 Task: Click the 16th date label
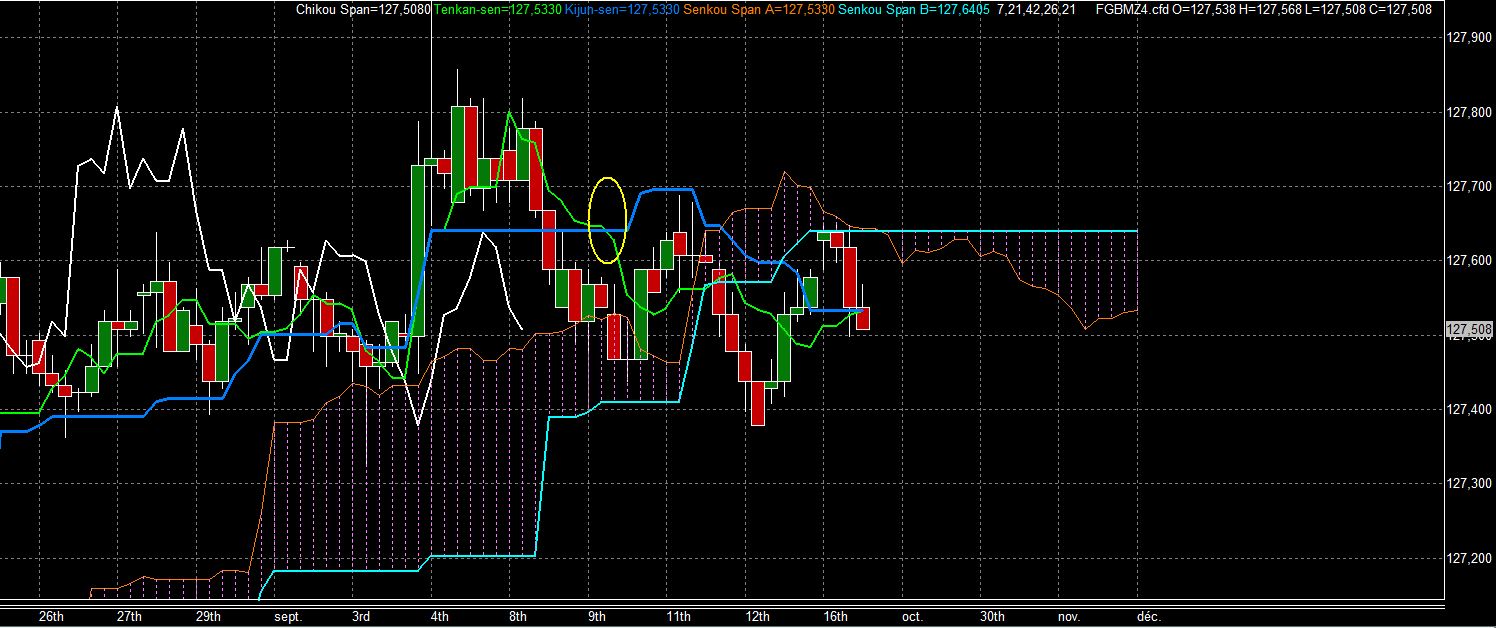point(835,616)
